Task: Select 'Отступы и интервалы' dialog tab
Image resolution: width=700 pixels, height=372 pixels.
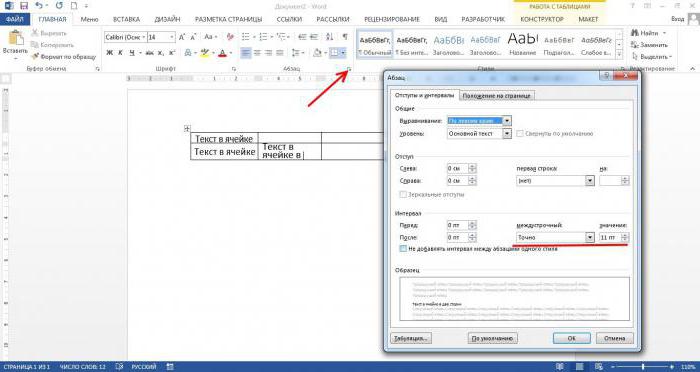Action: point(424,96)
